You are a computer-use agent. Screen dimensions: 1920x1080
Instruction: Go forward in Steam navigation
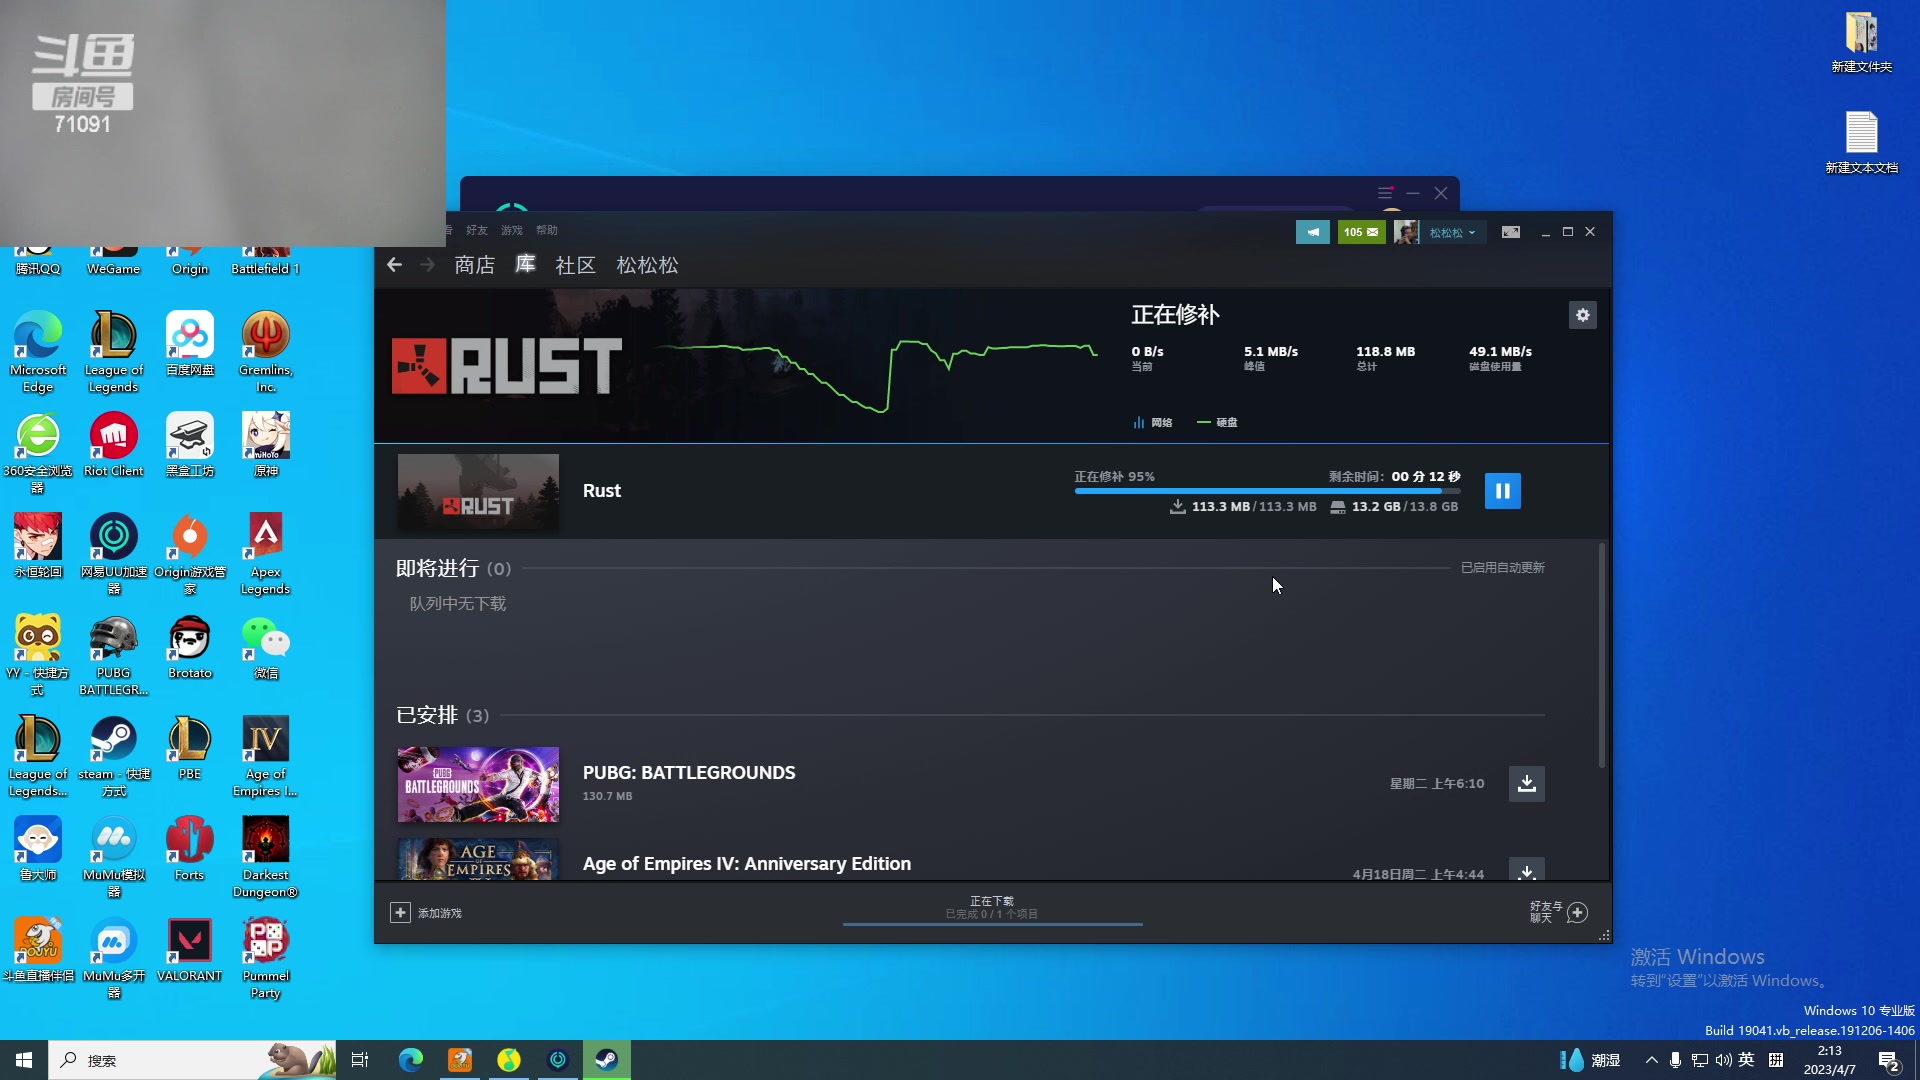click(427, 265)
